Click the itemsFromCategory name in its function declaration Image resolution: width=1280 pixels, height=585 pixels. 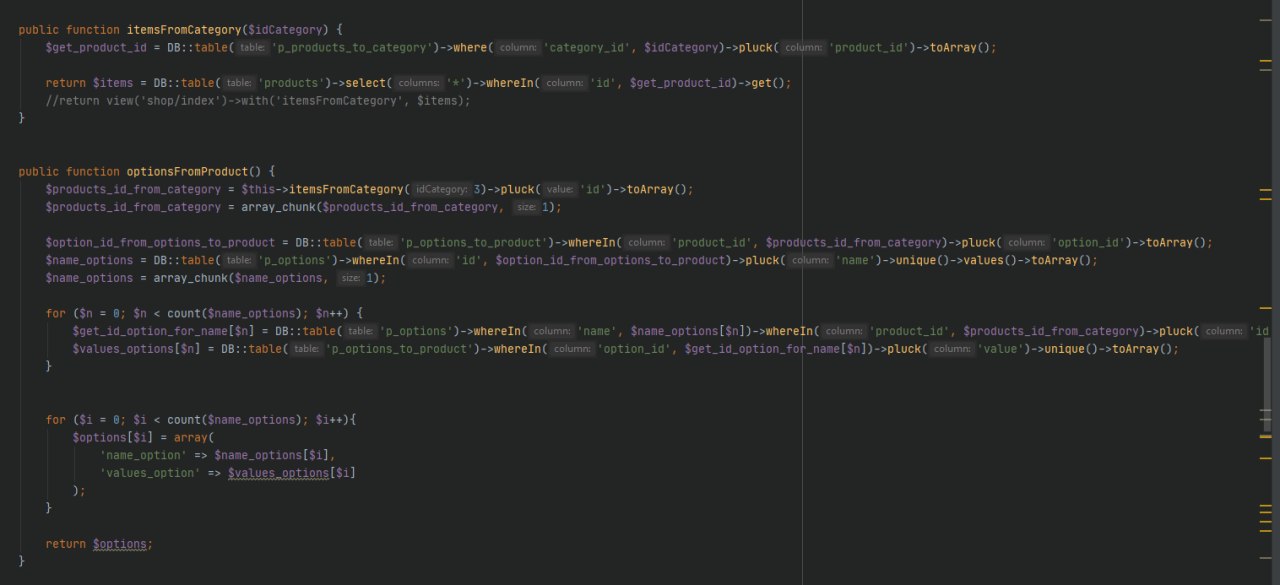pyautogui.click(x=184, y=30)
